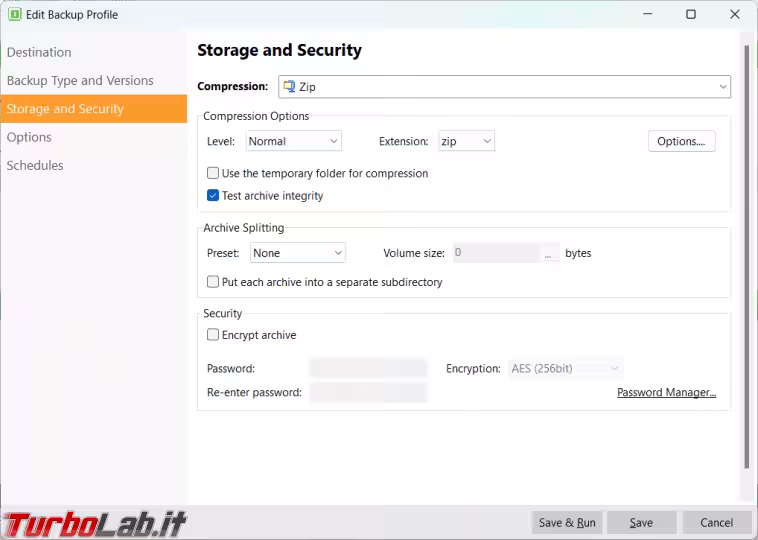
Task: Click the Edit Backup Profile app icon
Action: 15,15
